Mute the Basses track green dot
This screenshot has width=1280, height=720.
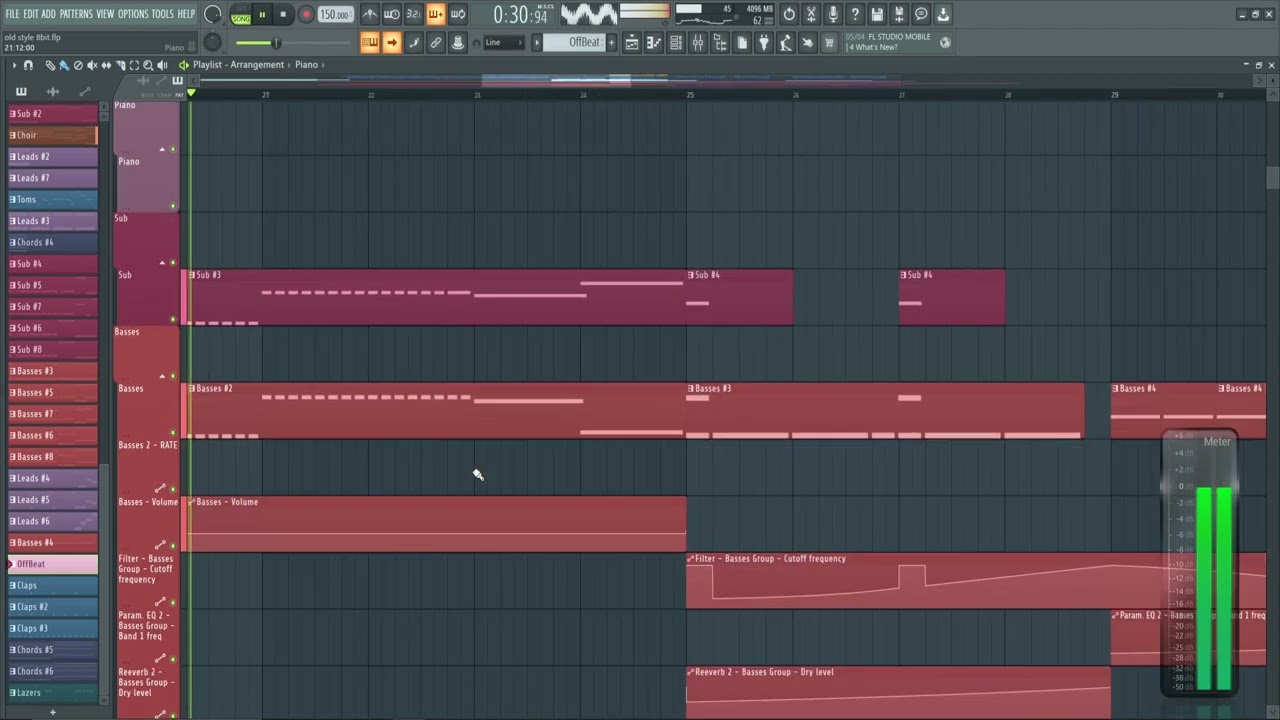173,433
